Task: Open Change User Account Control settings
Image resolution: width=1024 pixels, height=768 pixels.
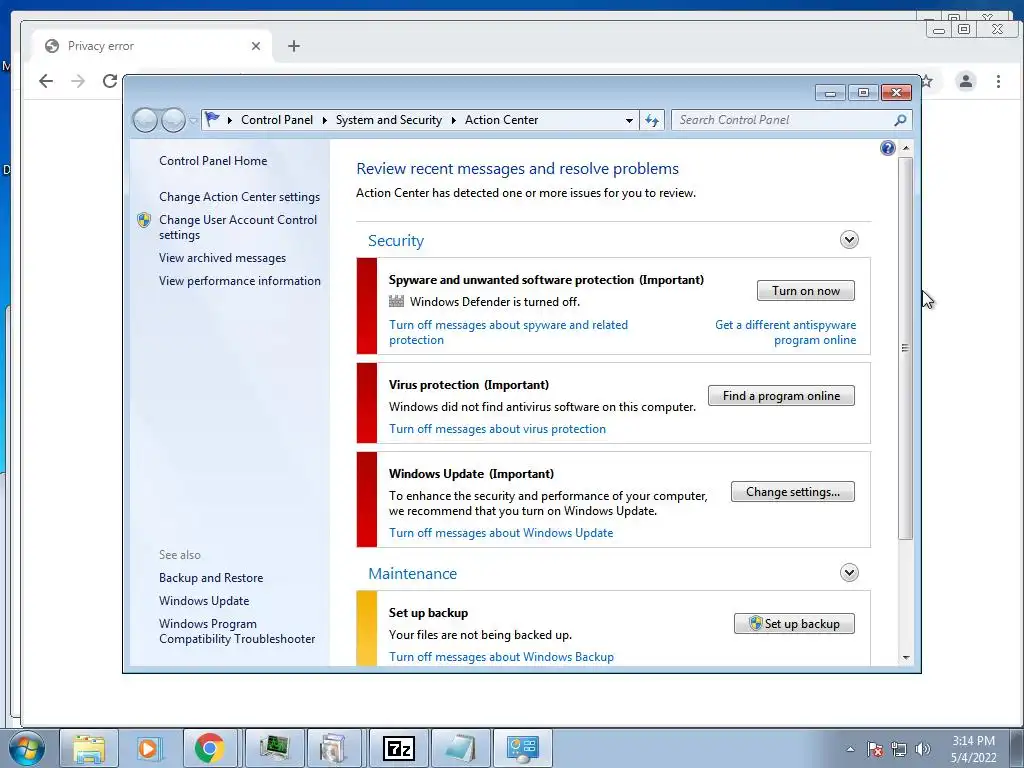Action: tap(238, 227)
